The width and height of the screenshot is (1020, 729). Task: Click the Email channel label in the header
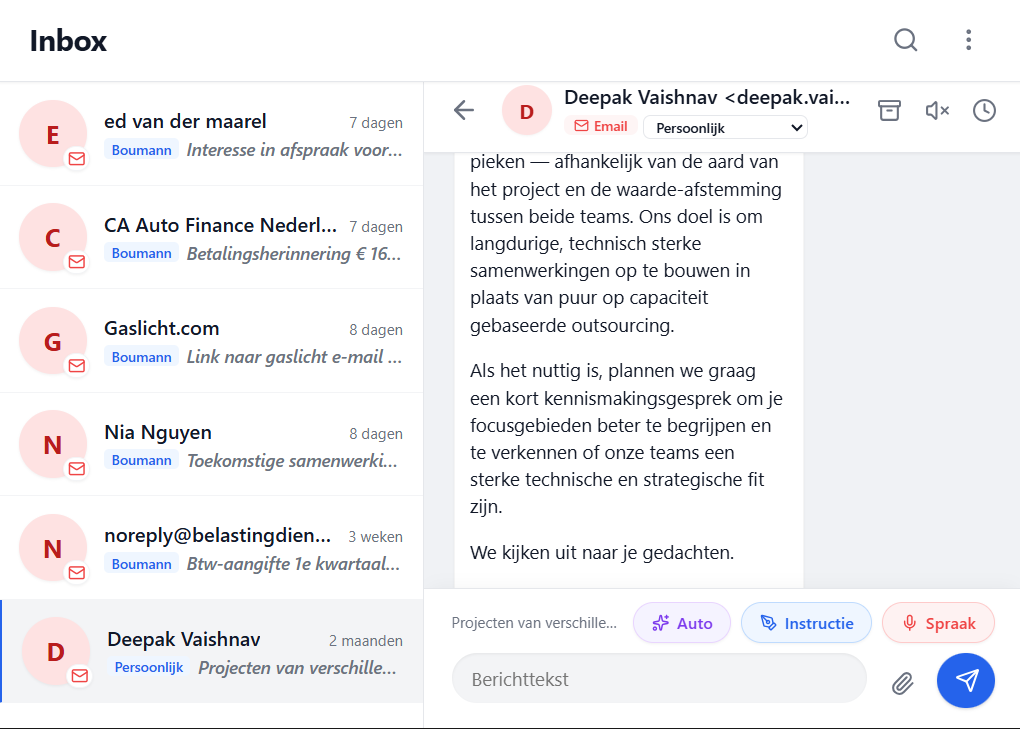click(600, 126)
